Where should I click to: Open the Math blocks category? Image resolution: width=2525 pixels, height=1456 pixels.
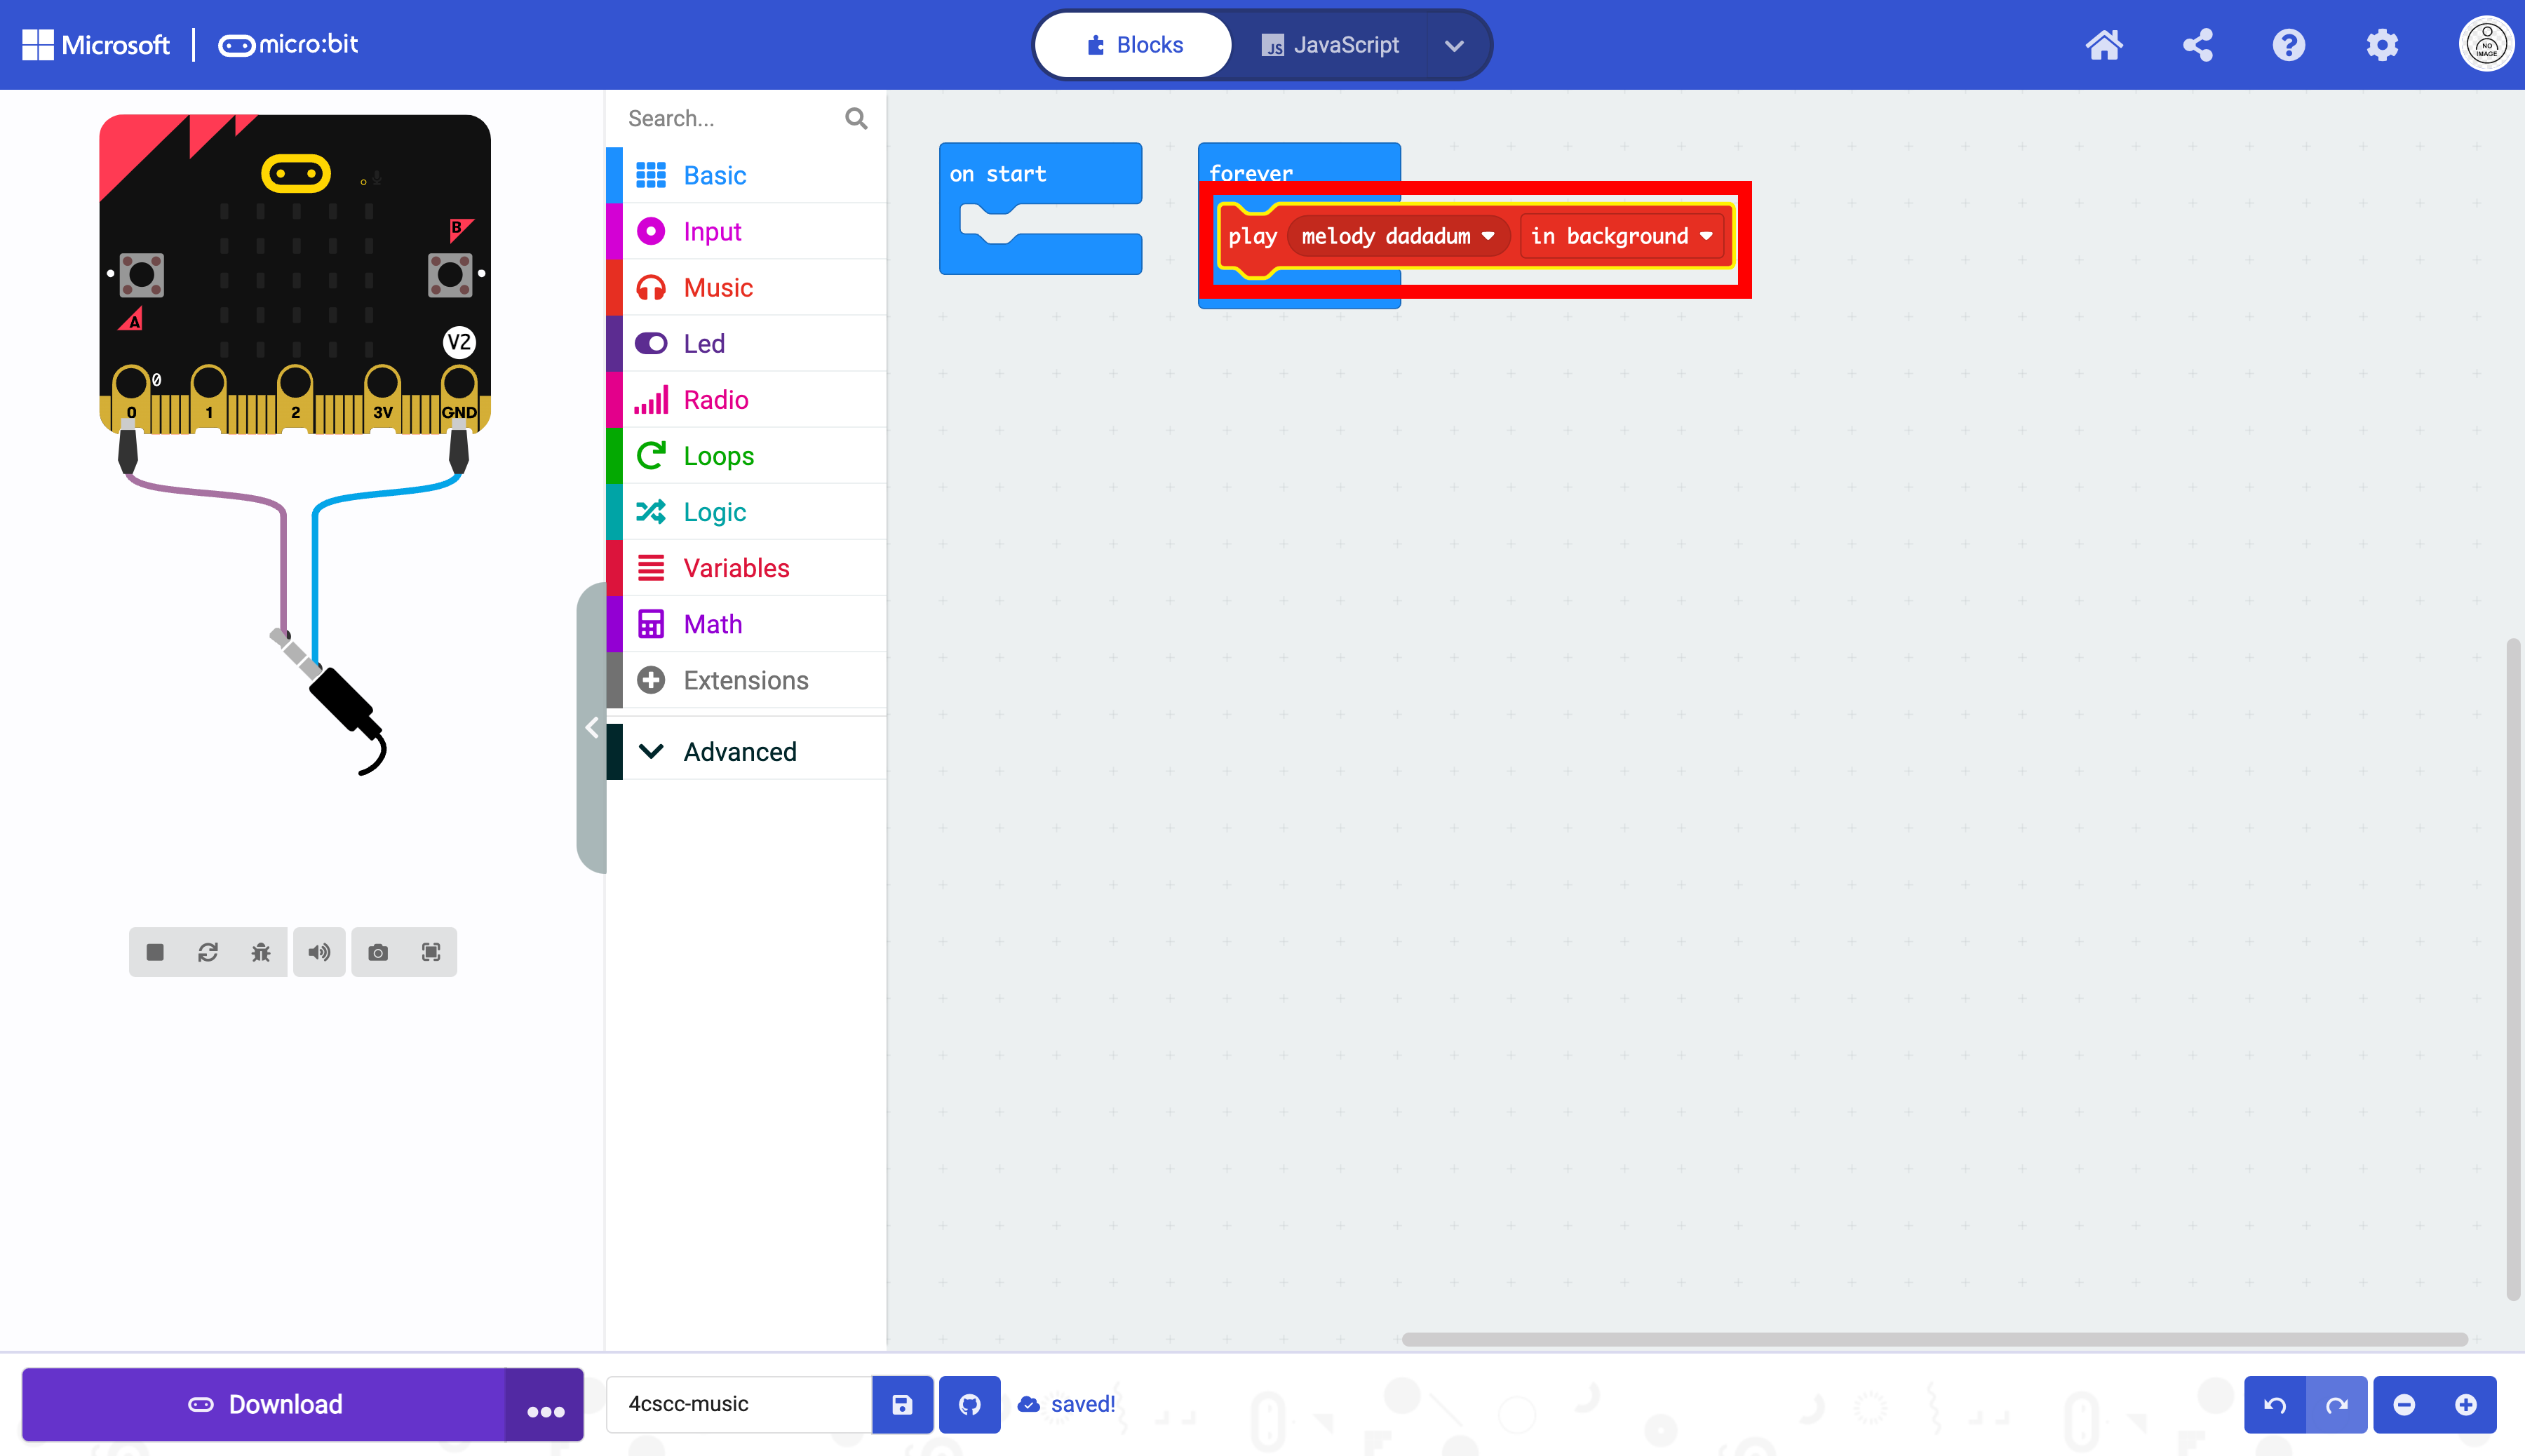746,623
